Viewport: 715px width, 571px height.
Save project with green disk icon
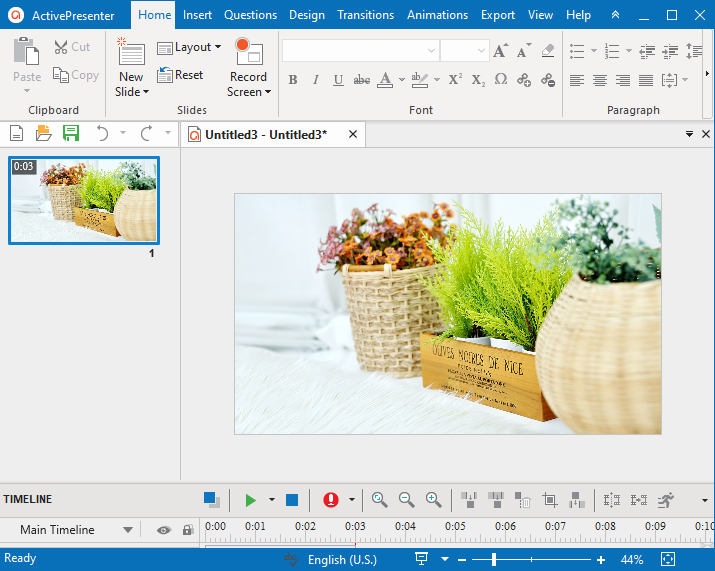tap(71, 133)
